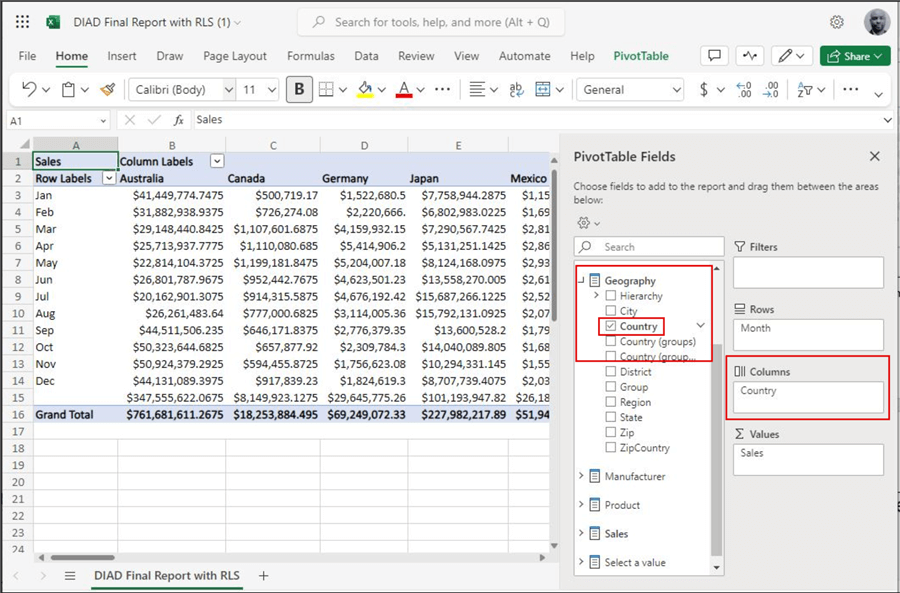Image resolution: width=900 pixels, height=593 pixels.
Task: Click the PivotTable fields Search box
Action: 650,247
